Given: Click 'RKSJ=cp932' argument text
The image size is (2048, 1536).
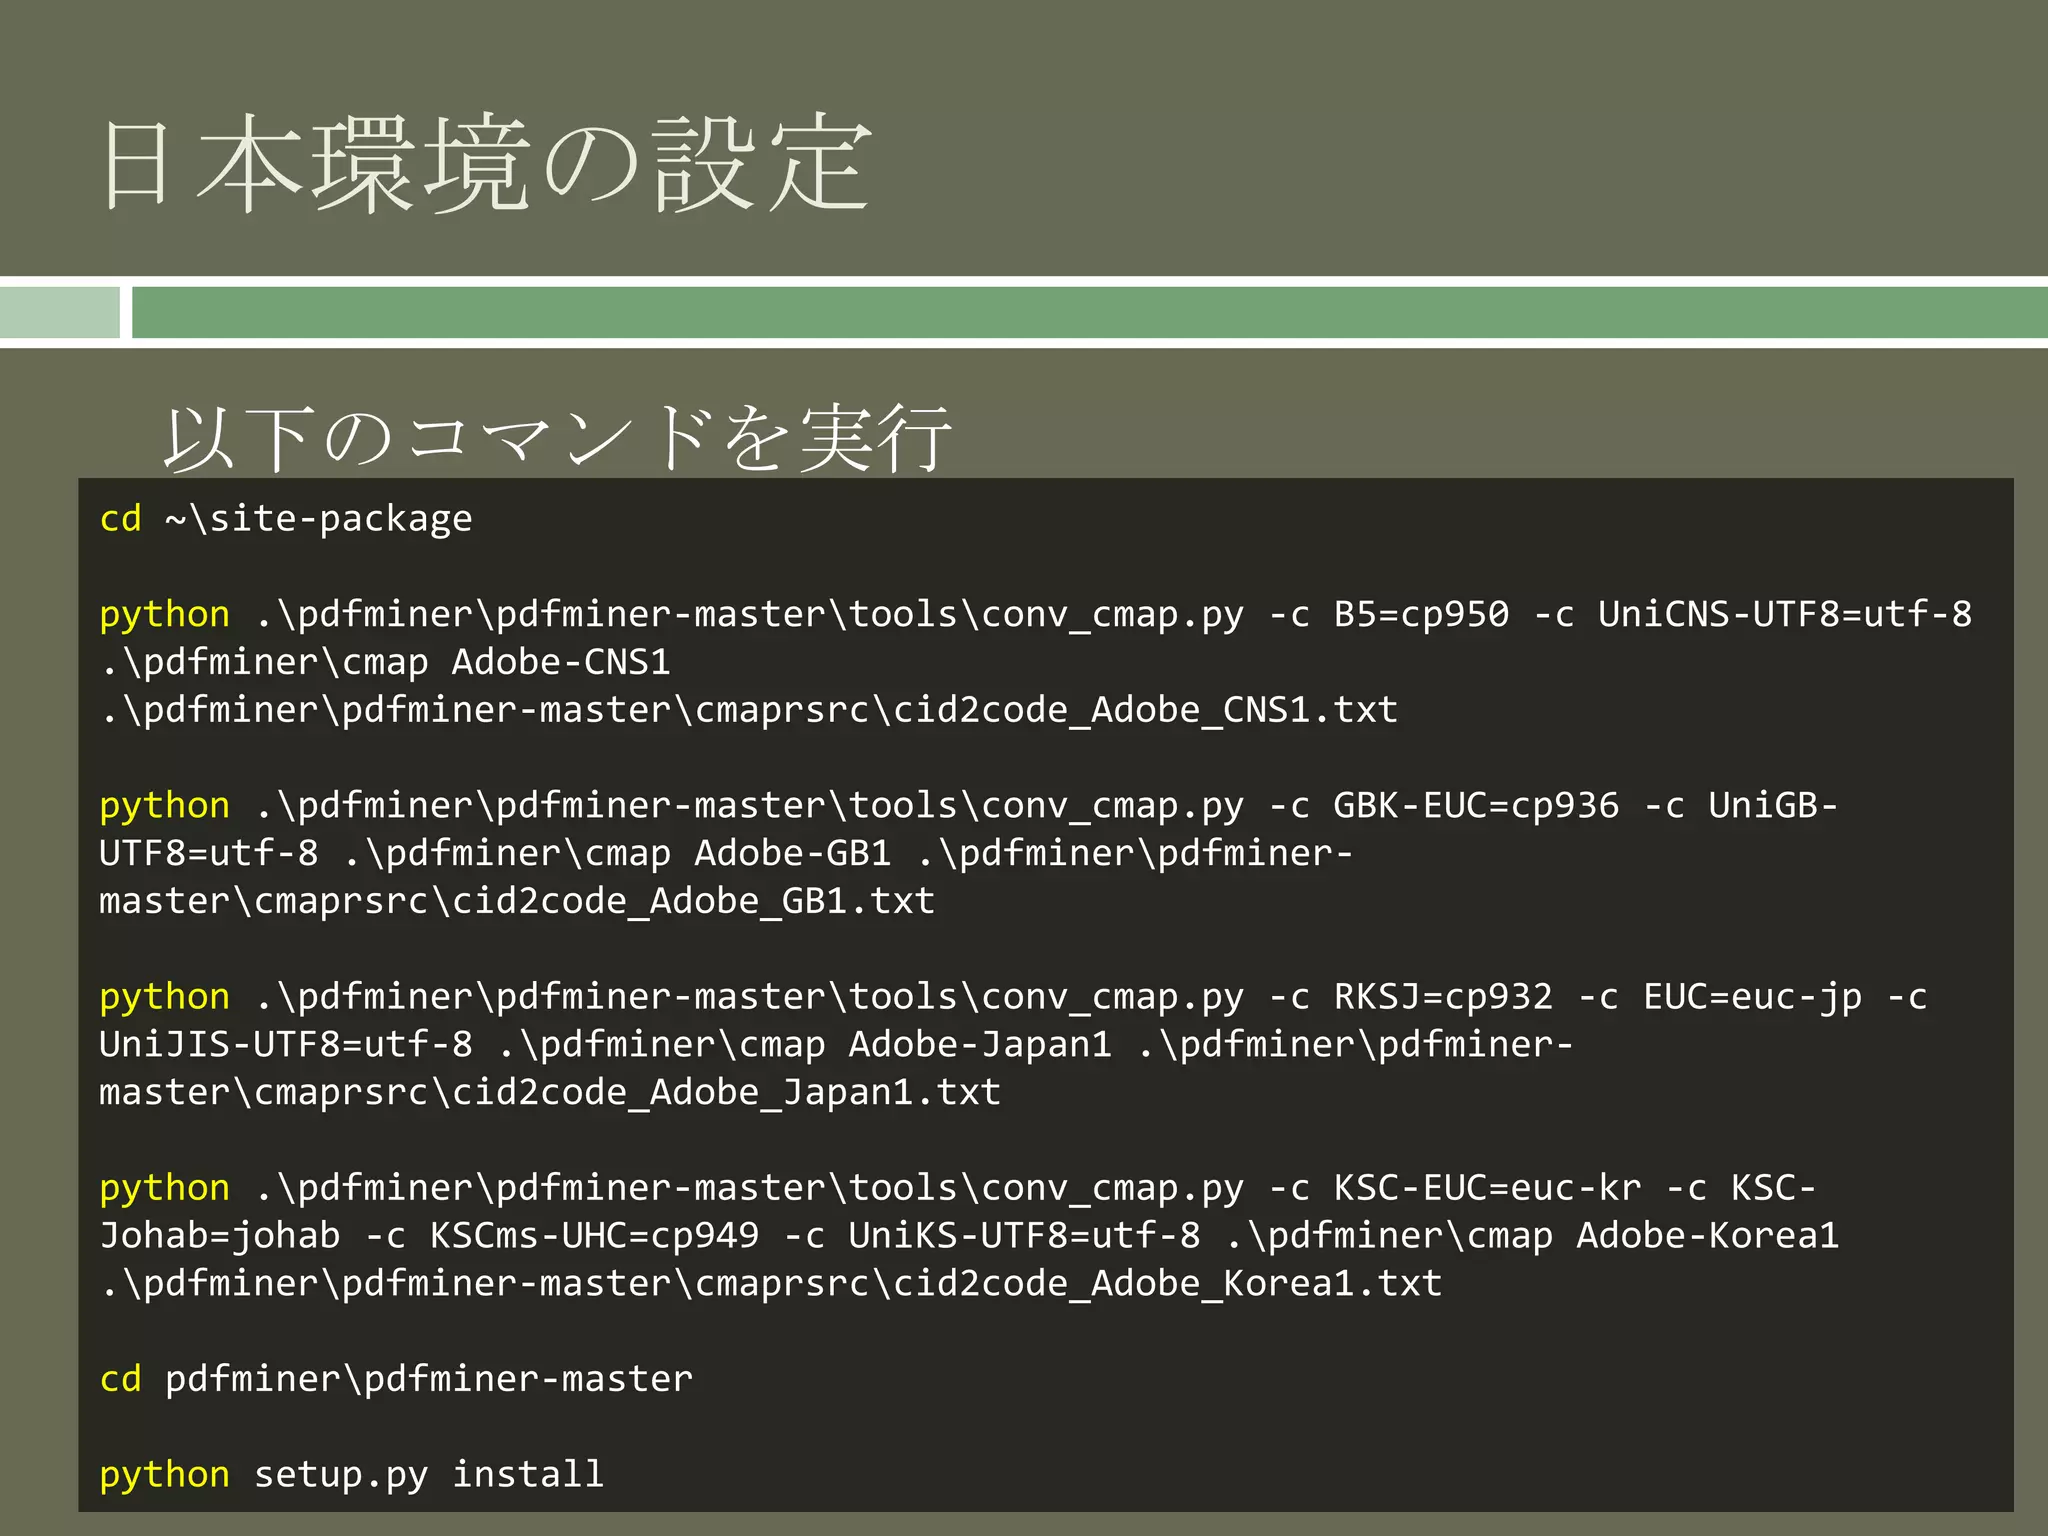Looking at the screenshot, I should [1443, 997].
